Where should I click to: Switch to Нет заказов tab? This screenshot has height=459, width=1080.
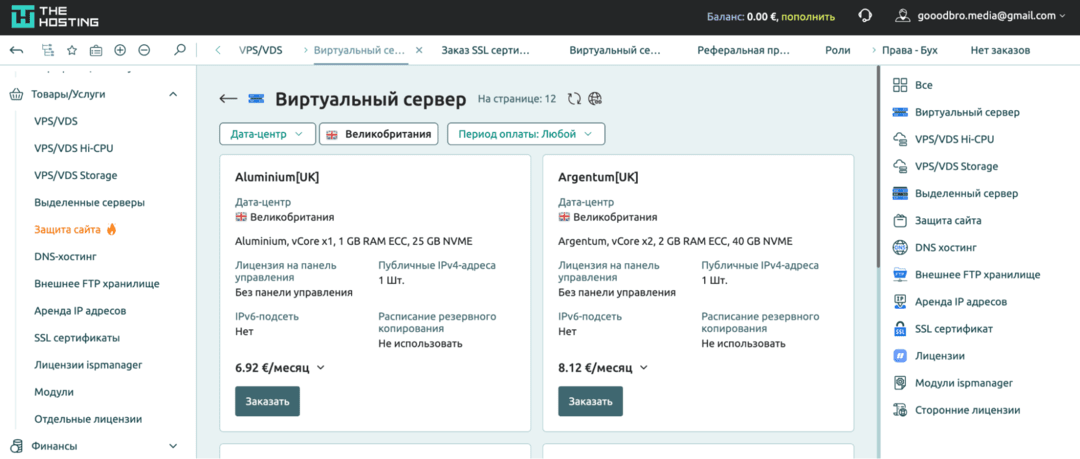(1000, 50)
